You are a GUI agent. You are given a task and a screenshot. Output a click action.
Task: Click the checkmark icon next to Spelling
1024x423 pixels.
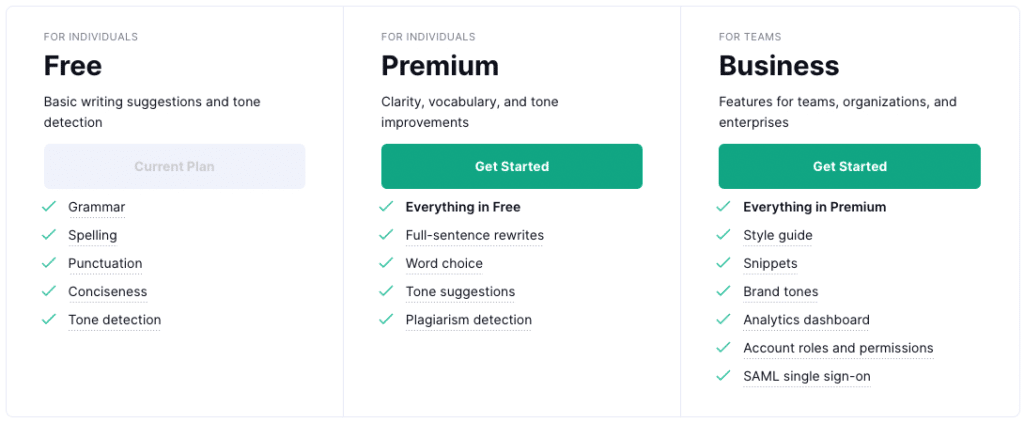pos(49,234)
